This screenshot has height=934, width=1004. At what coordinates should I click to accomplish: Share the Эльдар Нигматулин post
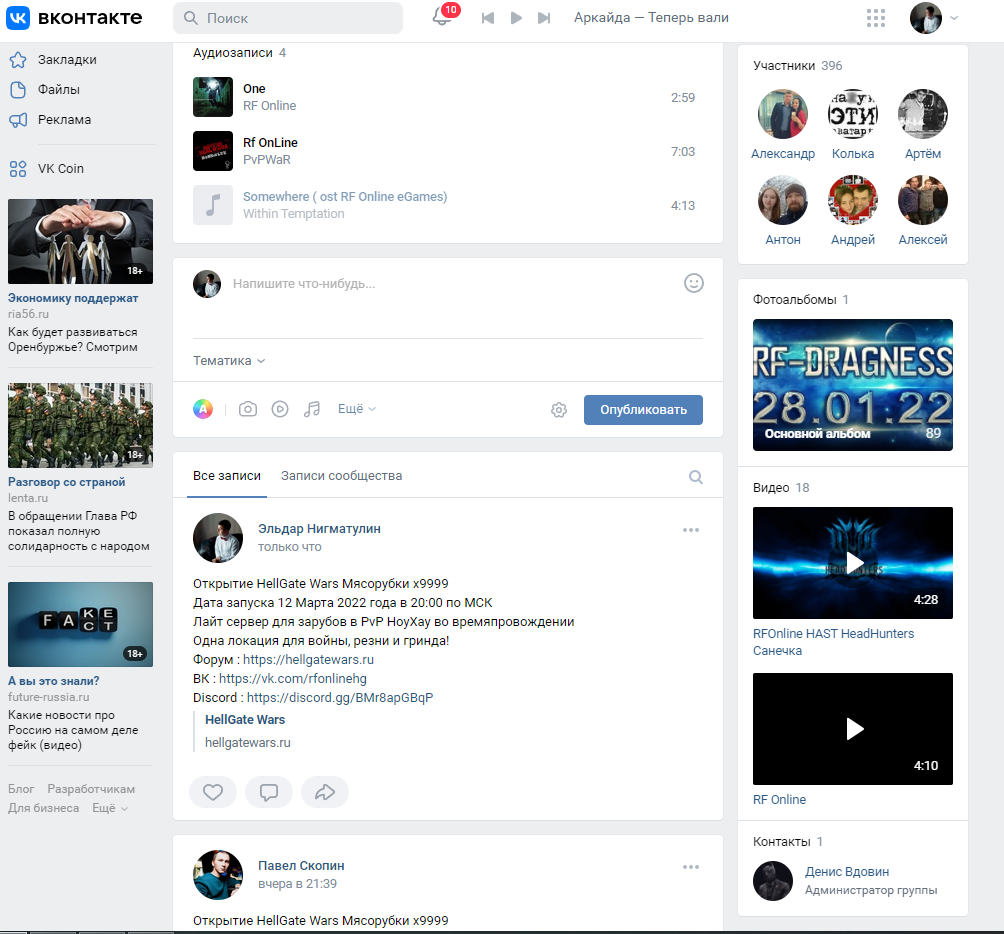(325, 793)
